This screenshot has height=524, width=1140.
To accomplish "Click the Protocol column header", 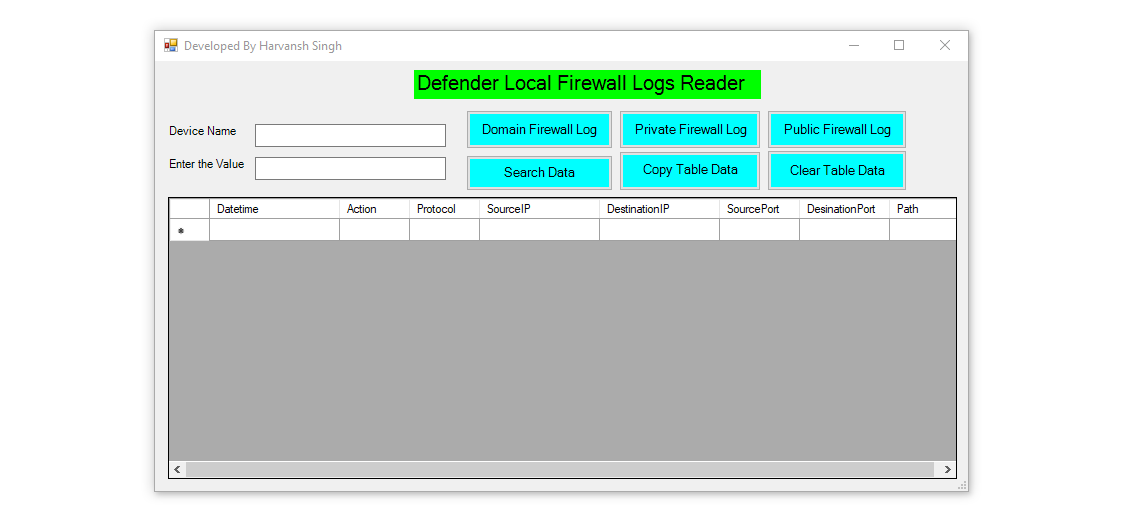I will [444, 209].
